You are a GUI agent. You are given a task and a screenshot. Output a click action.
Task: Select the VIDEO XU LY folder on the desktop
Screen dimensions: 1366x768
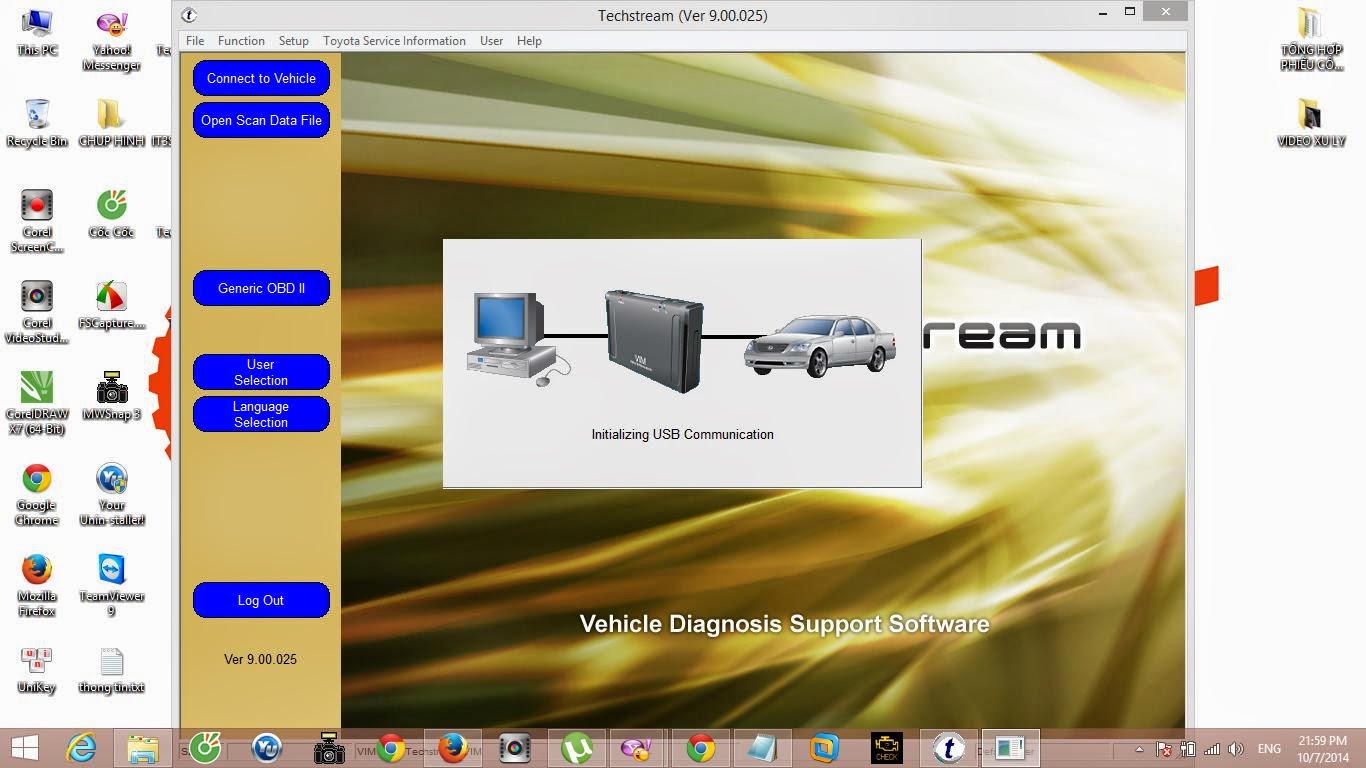pyautogui.click(x=1311, y=123)
